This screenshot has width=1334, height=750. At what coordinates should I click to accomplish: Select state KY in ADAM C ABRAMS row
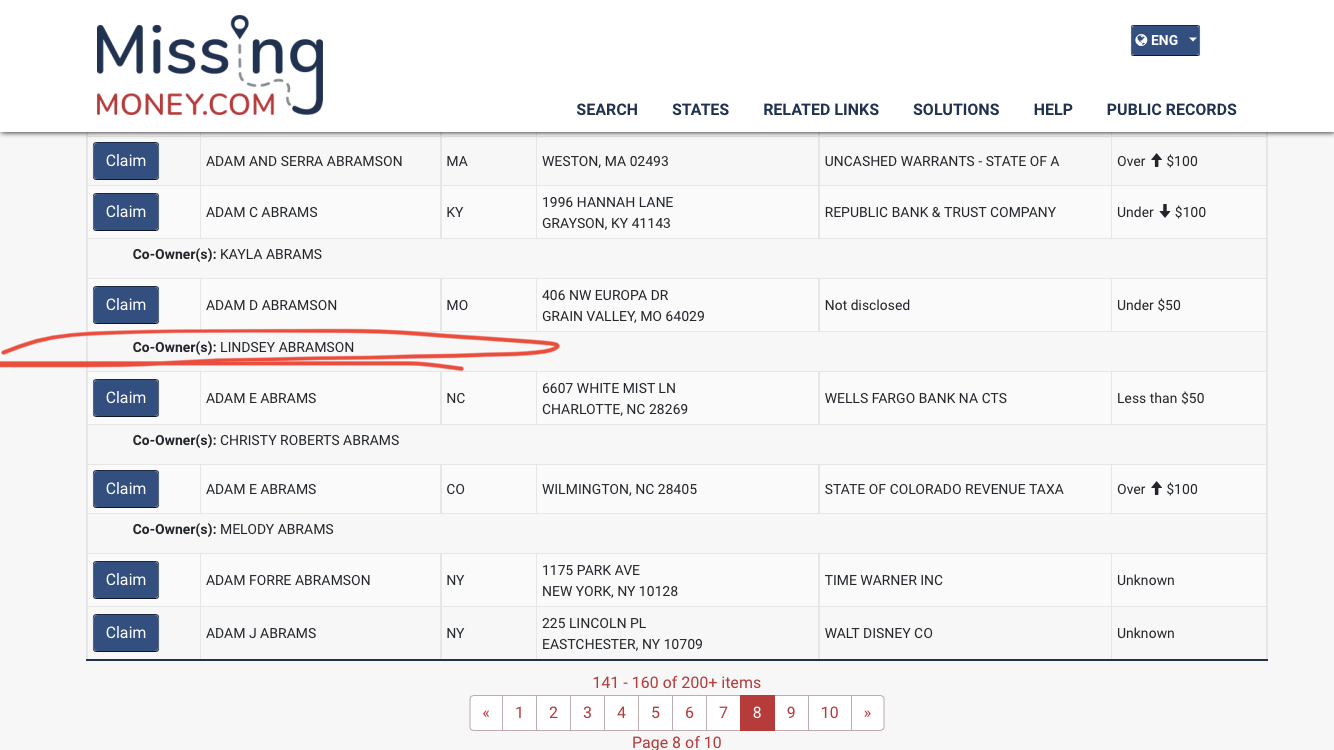[x=455, y=212]
